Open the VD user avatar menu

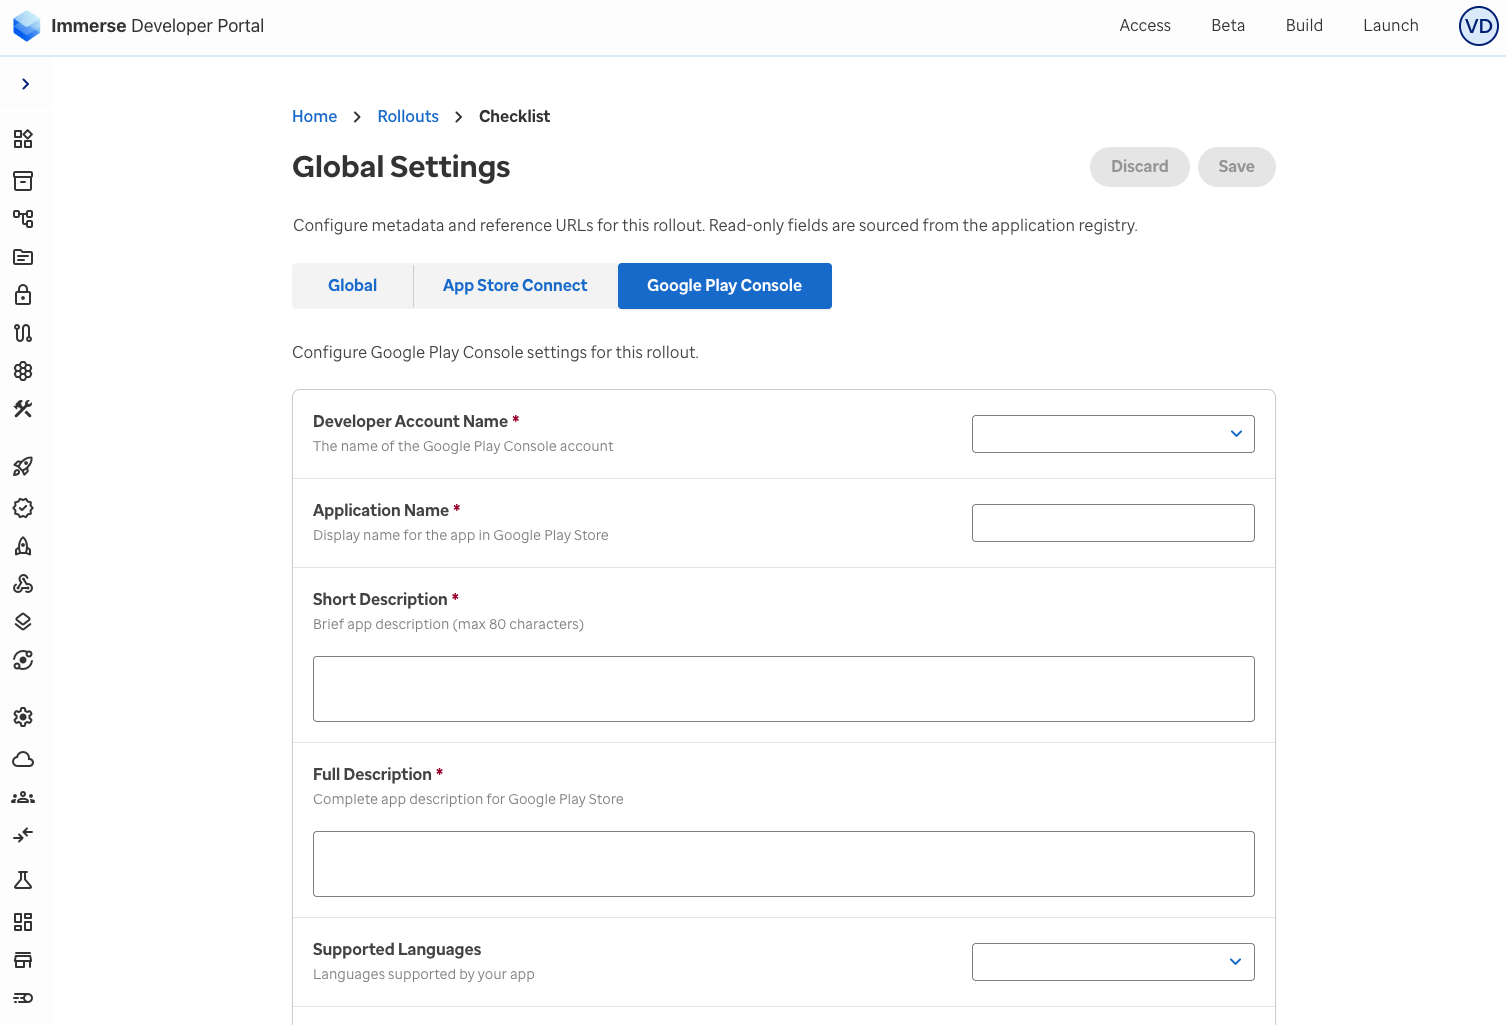[1479, 26]
